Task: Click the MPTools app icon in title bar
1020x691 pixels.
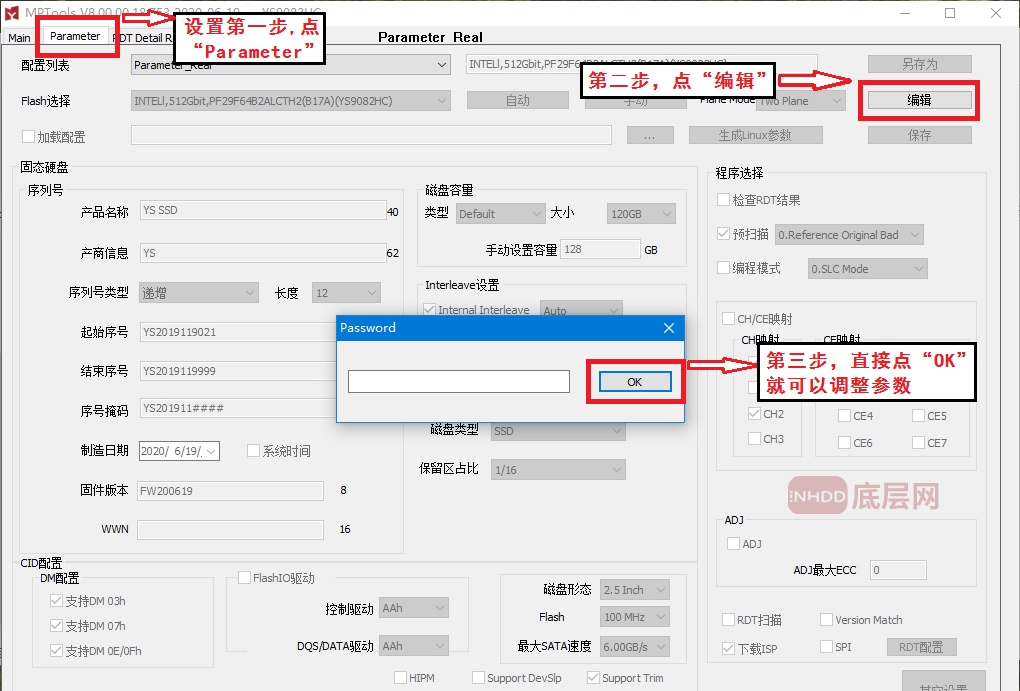Action: coord(12,13)
